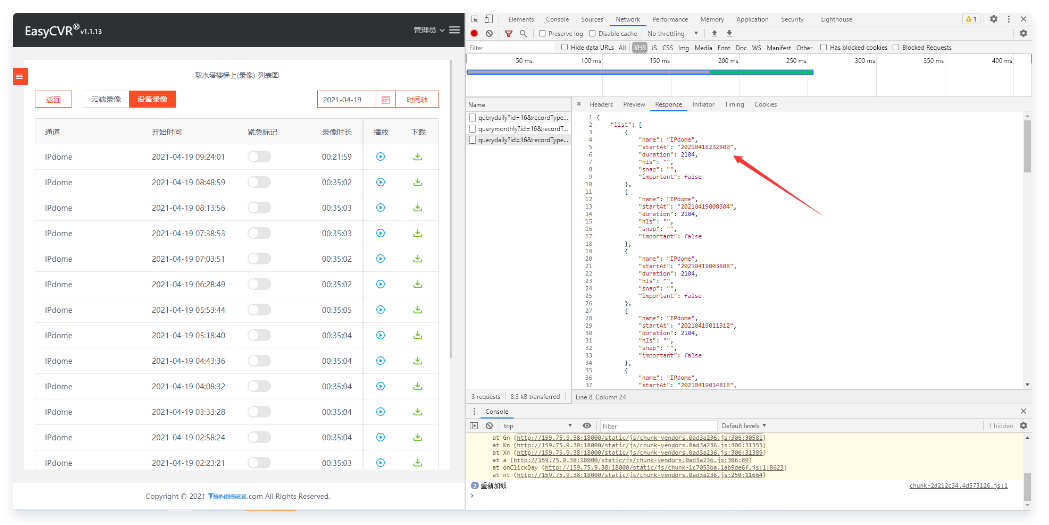The height and width of the screenshot is (525, 1049).
Task: Download the recording starting at 05:53:44
Action: click(417, 310)
